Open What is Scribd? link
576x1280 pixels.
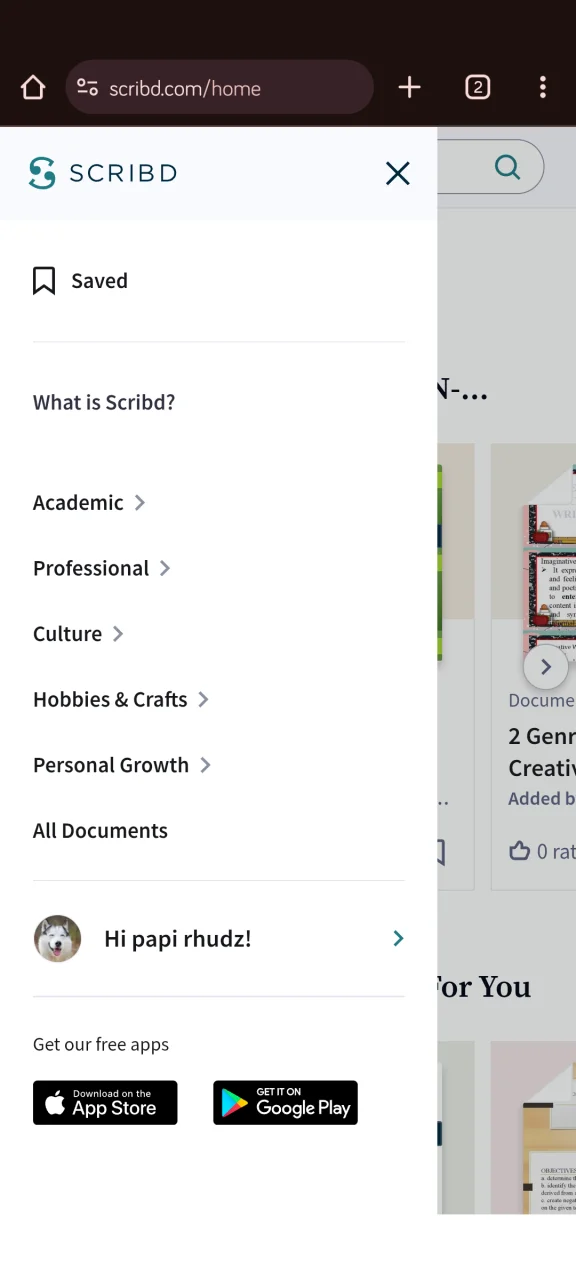pos(104,402)
